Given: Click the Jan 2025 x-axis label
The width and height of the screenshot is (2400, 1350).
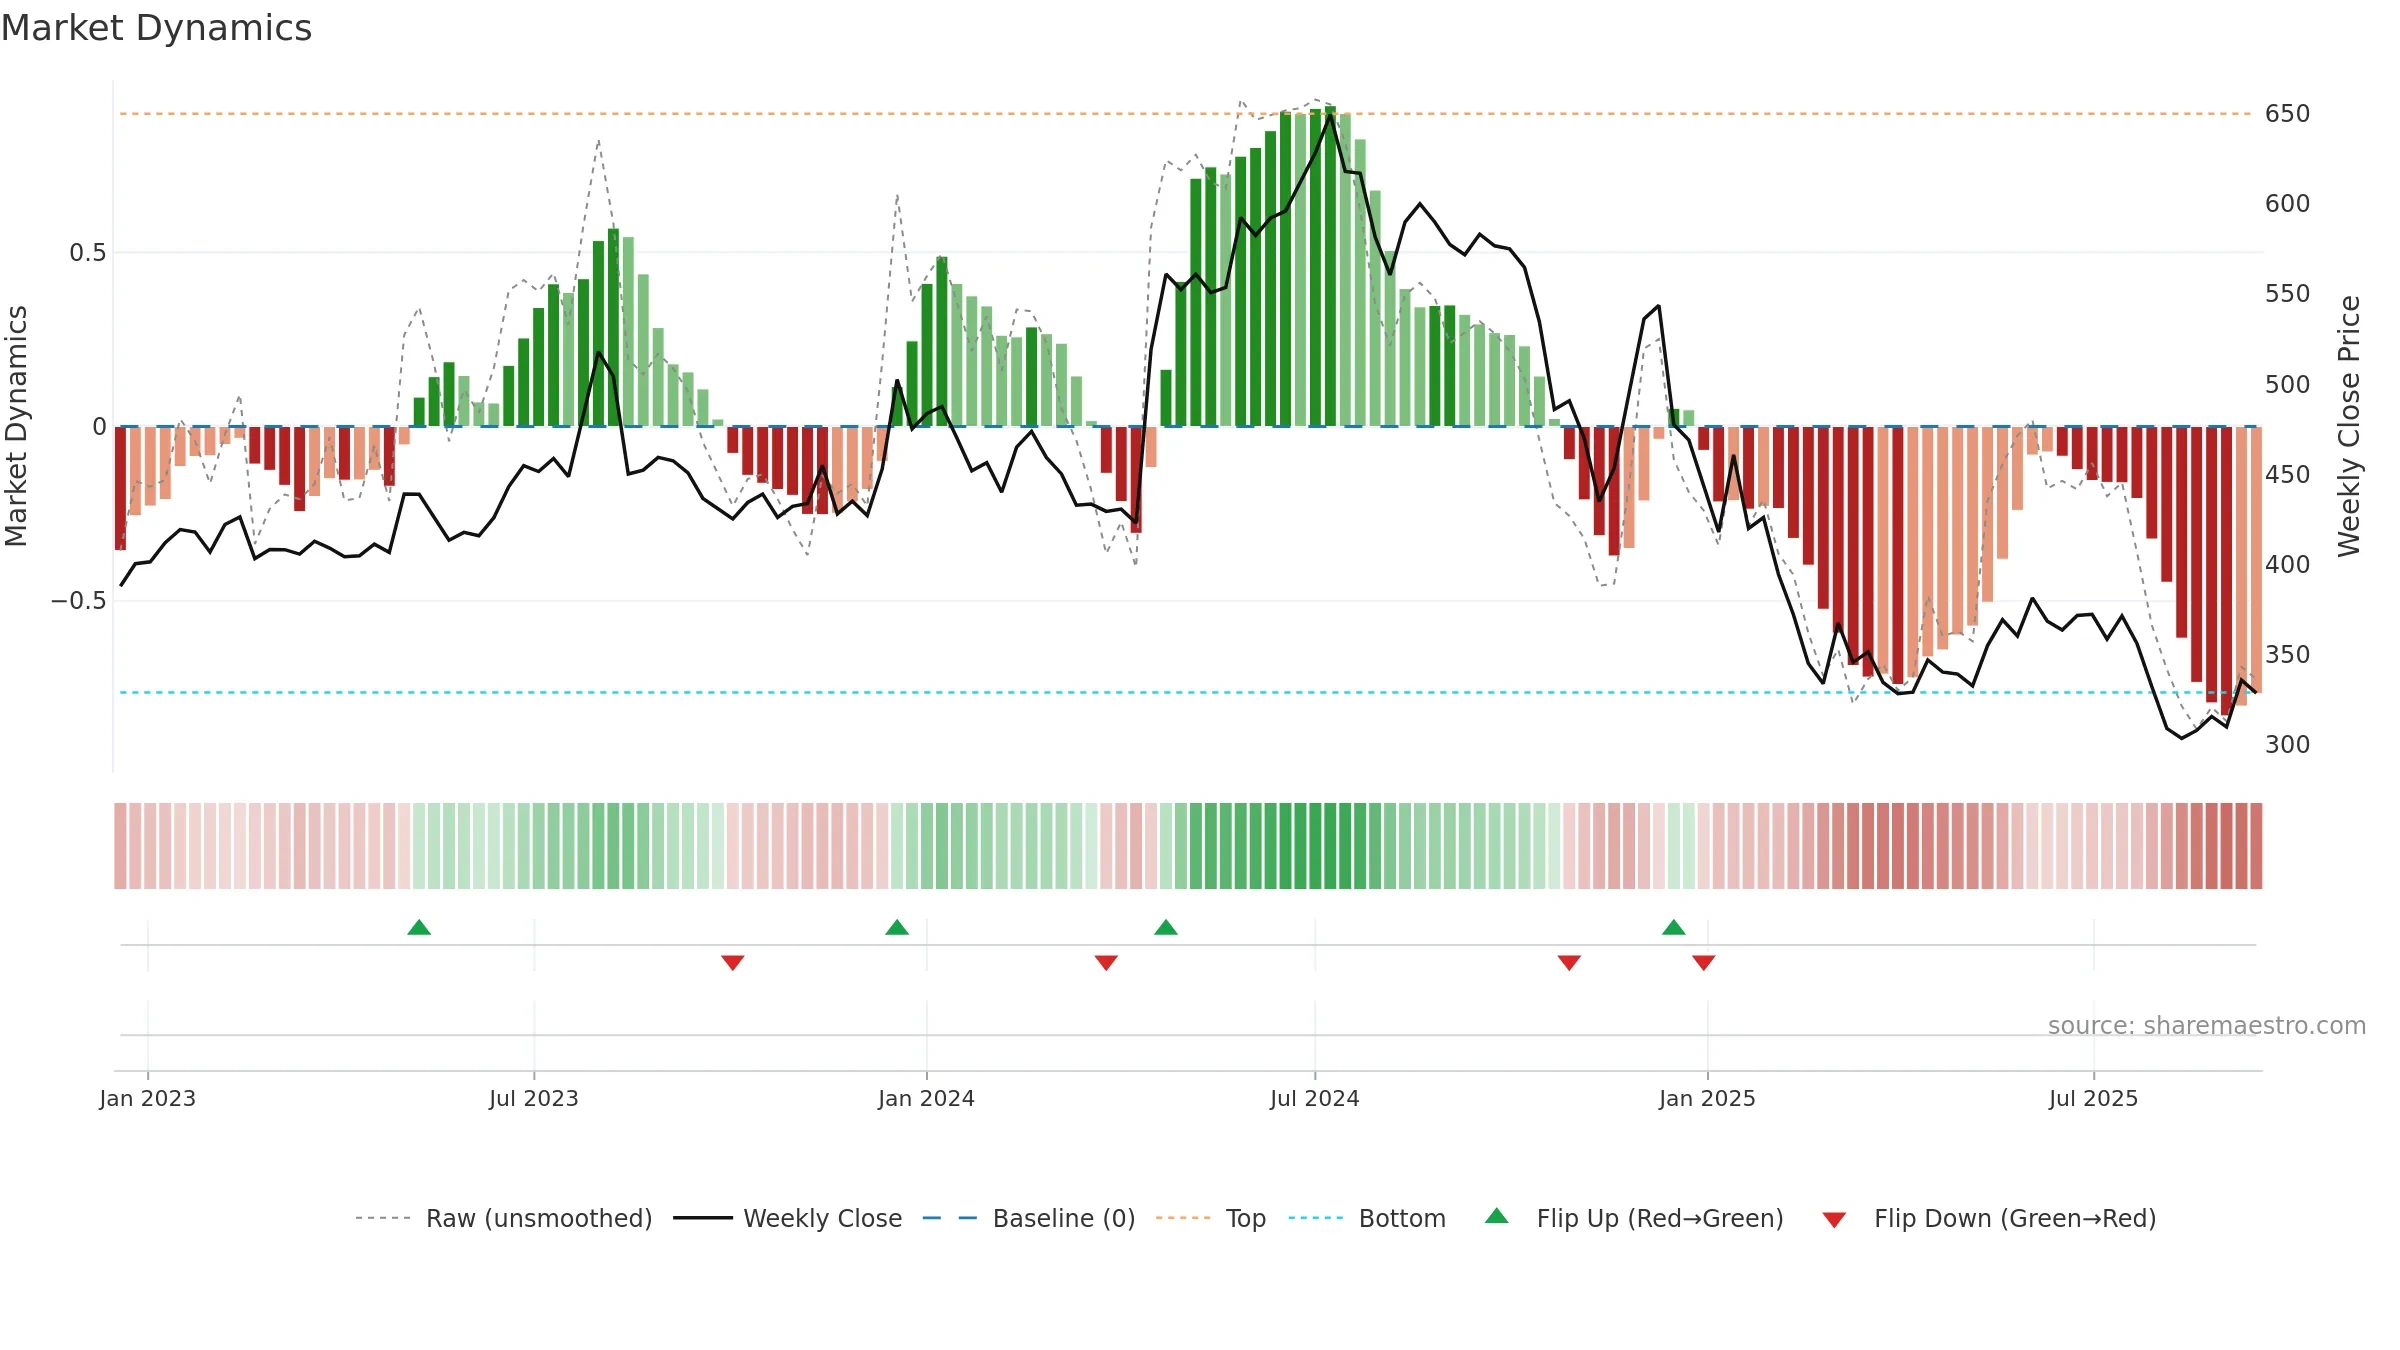Looking at the screenshot, I should [1708, 1098].
